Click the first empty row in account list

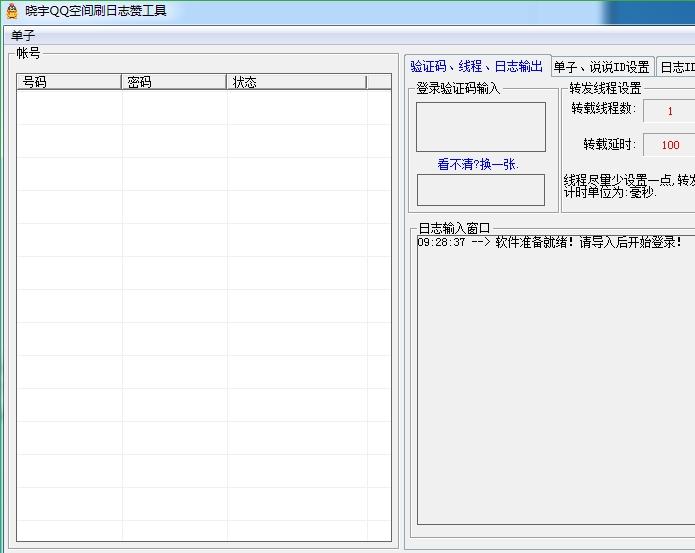[x=200, y=100]
